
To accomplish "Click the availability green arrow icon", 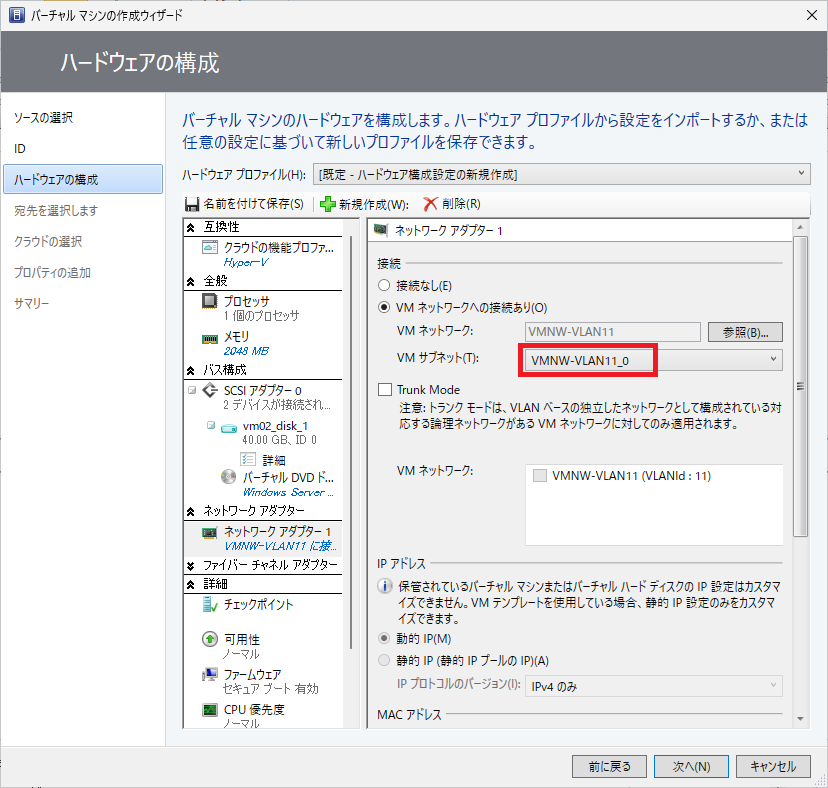I will click(210, 639).
